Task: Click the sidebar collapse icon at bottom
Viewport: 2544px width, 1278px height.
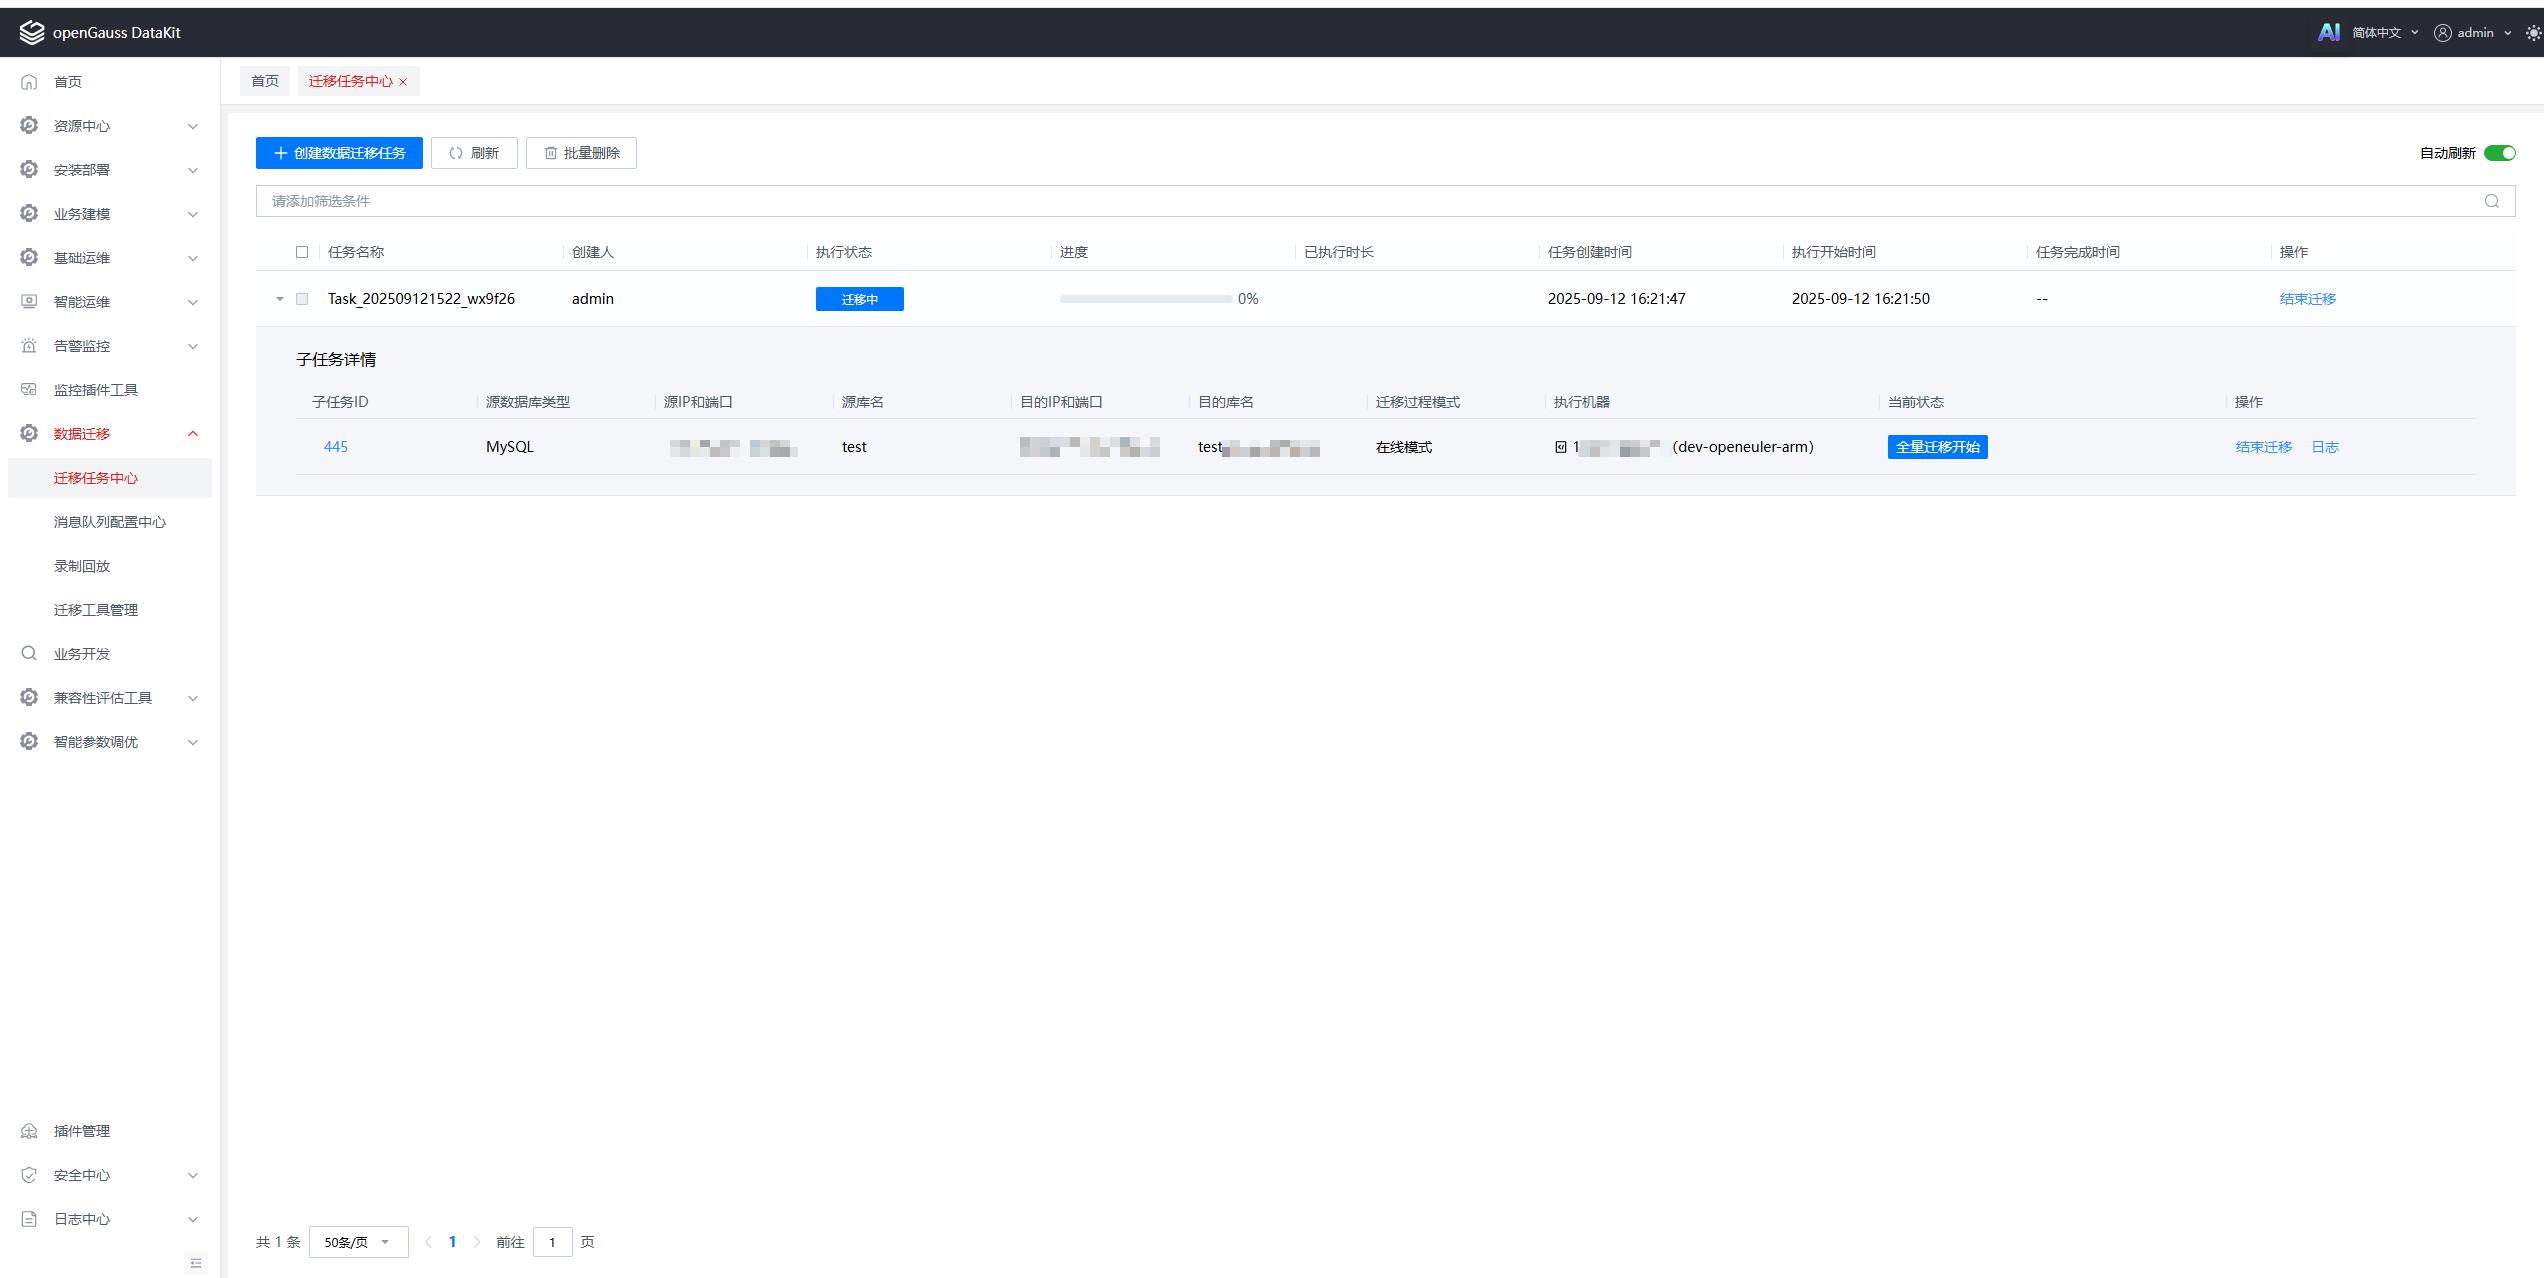Action: point(196,1263)
